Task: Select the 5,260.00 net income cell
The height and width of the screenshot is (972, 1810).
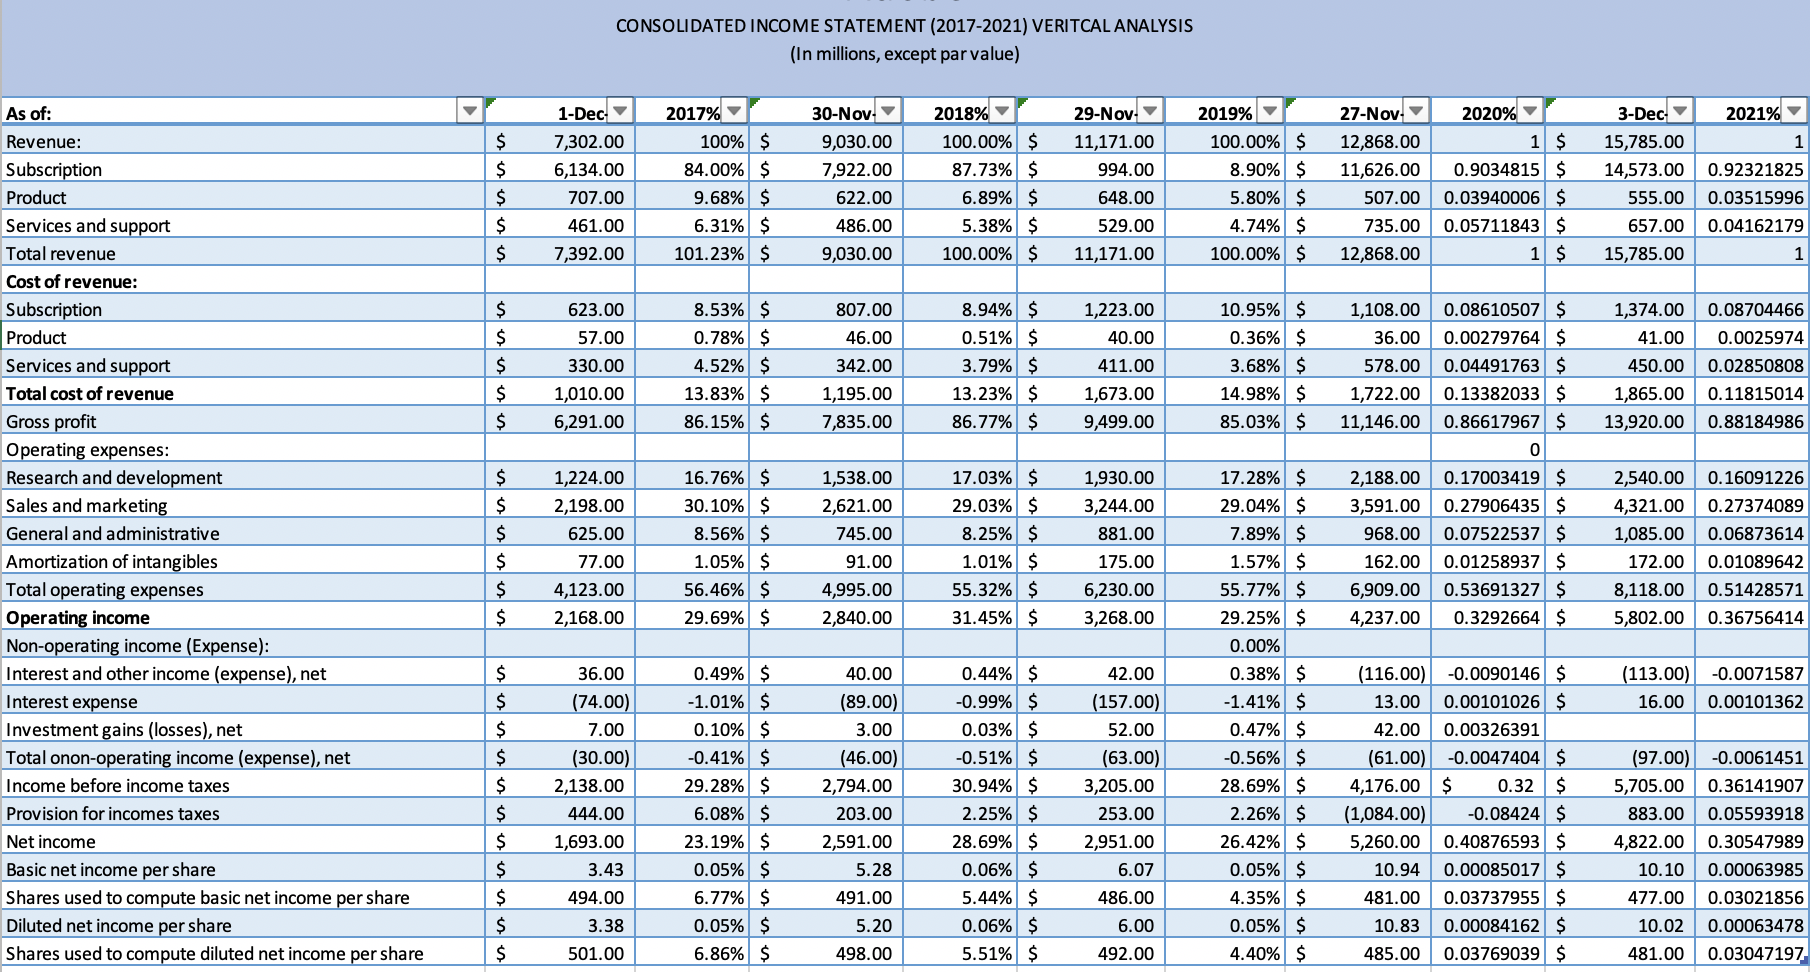Action: tap(1358, 842)
